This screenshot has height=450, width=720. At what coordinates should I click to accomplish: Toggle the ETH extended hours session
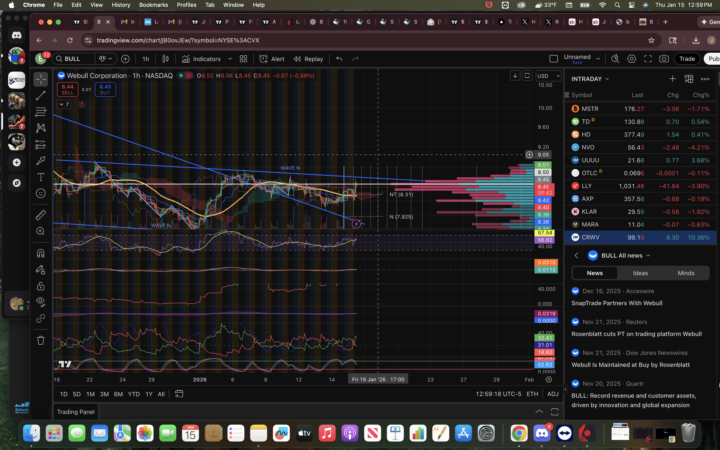point(532,394)
